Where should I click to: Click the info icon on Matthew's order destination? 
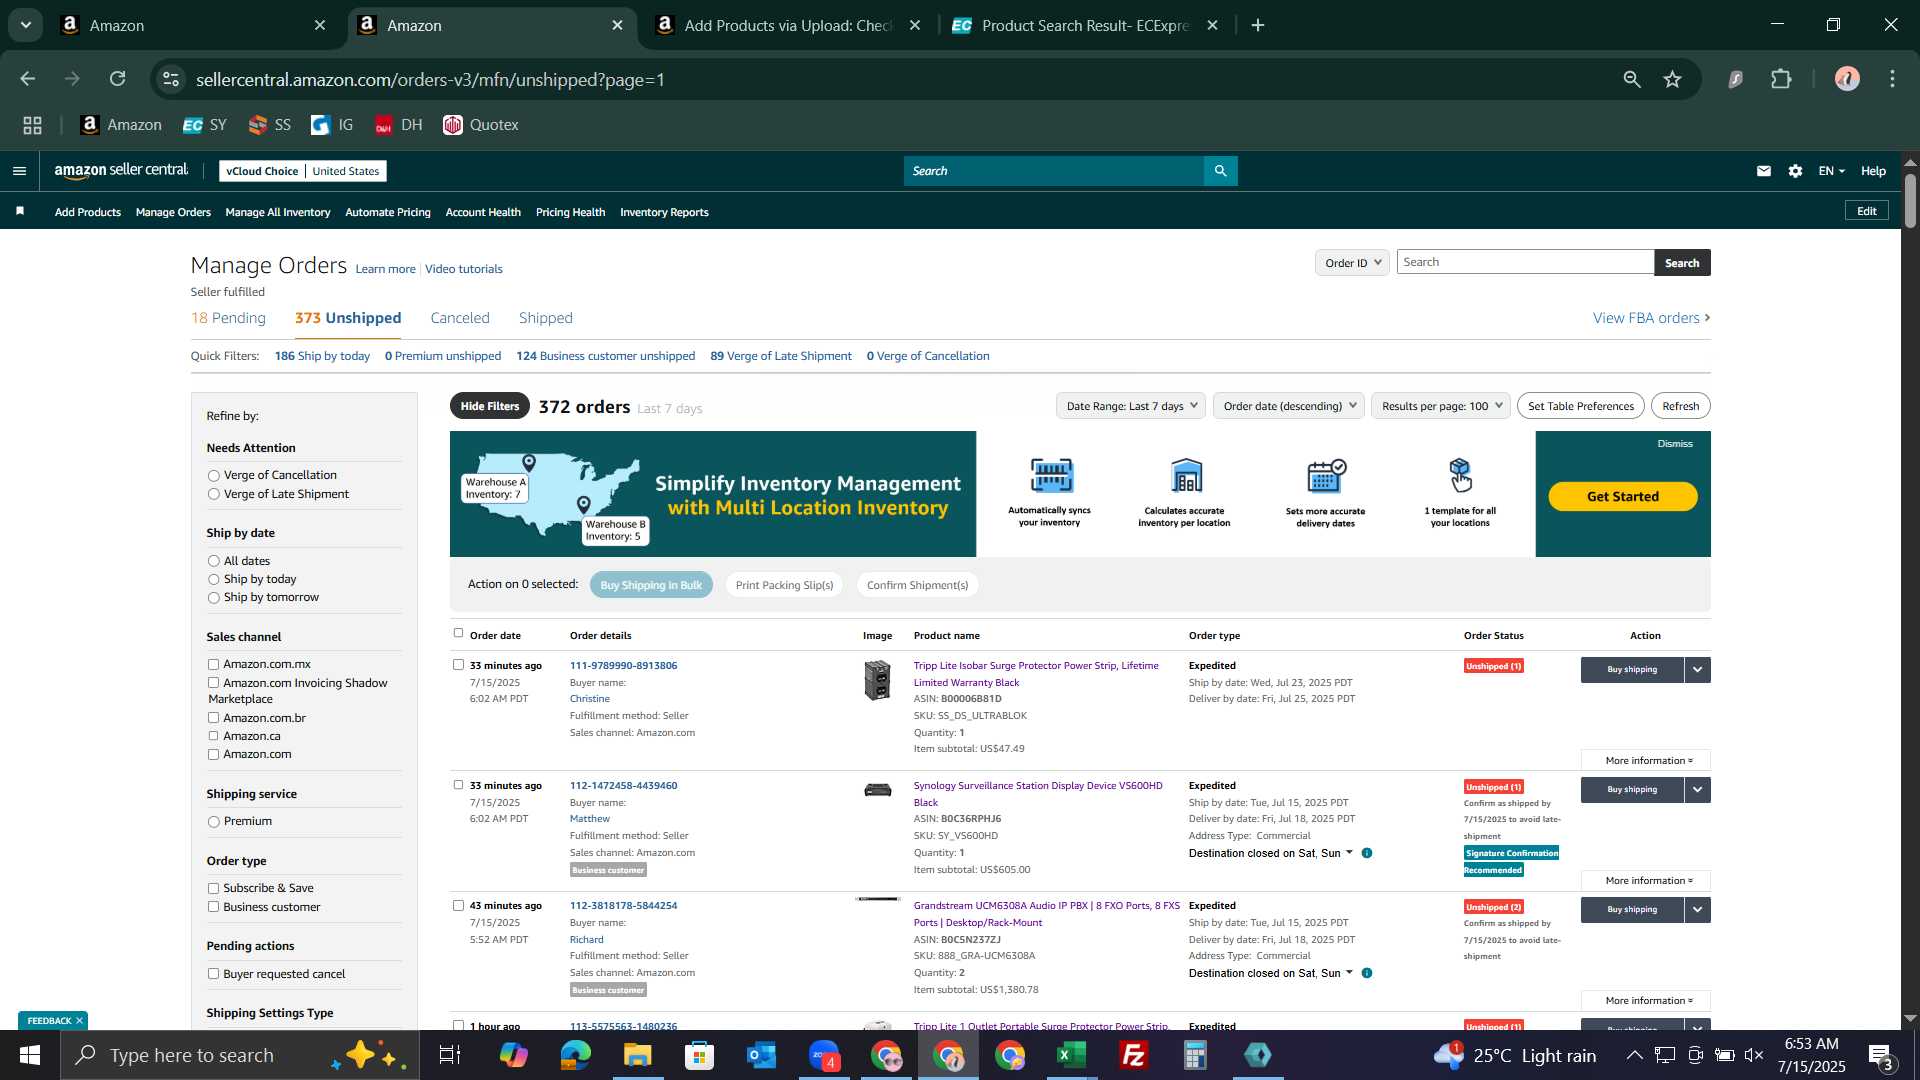[1367, 853]
